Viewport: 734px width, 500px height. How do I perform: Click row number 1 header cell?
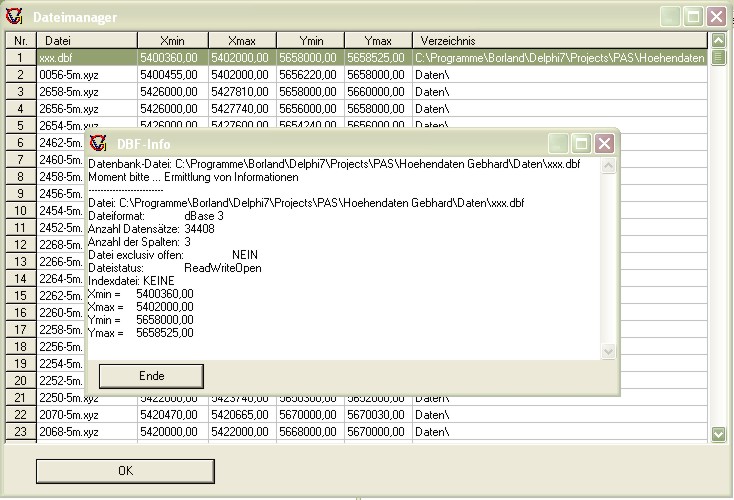pyautogui.click(x=21, y=58)
